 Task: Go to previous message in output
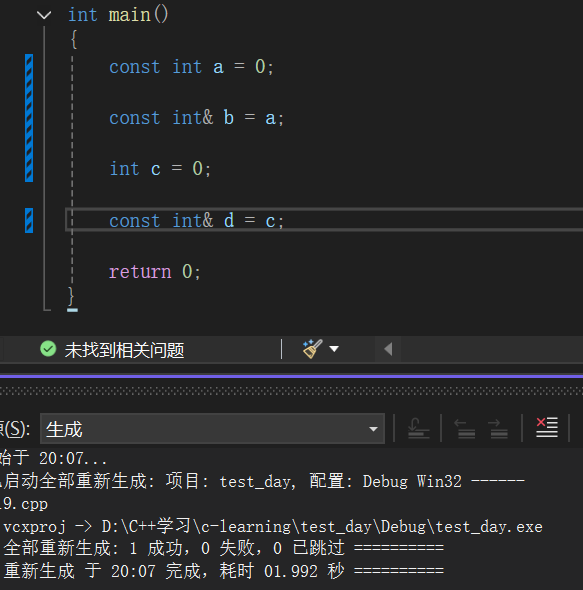[465, 429]
